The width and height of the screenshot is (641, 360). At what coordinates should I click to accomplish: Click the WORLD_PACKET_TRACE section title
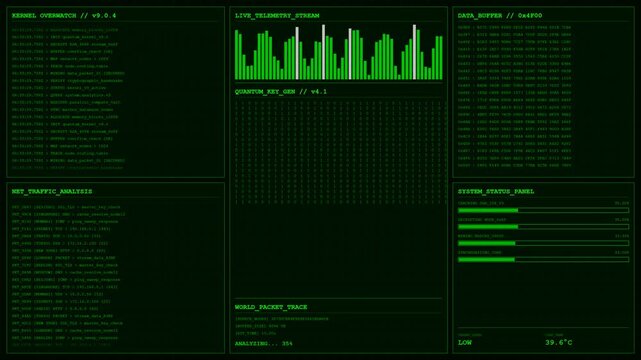271,307
